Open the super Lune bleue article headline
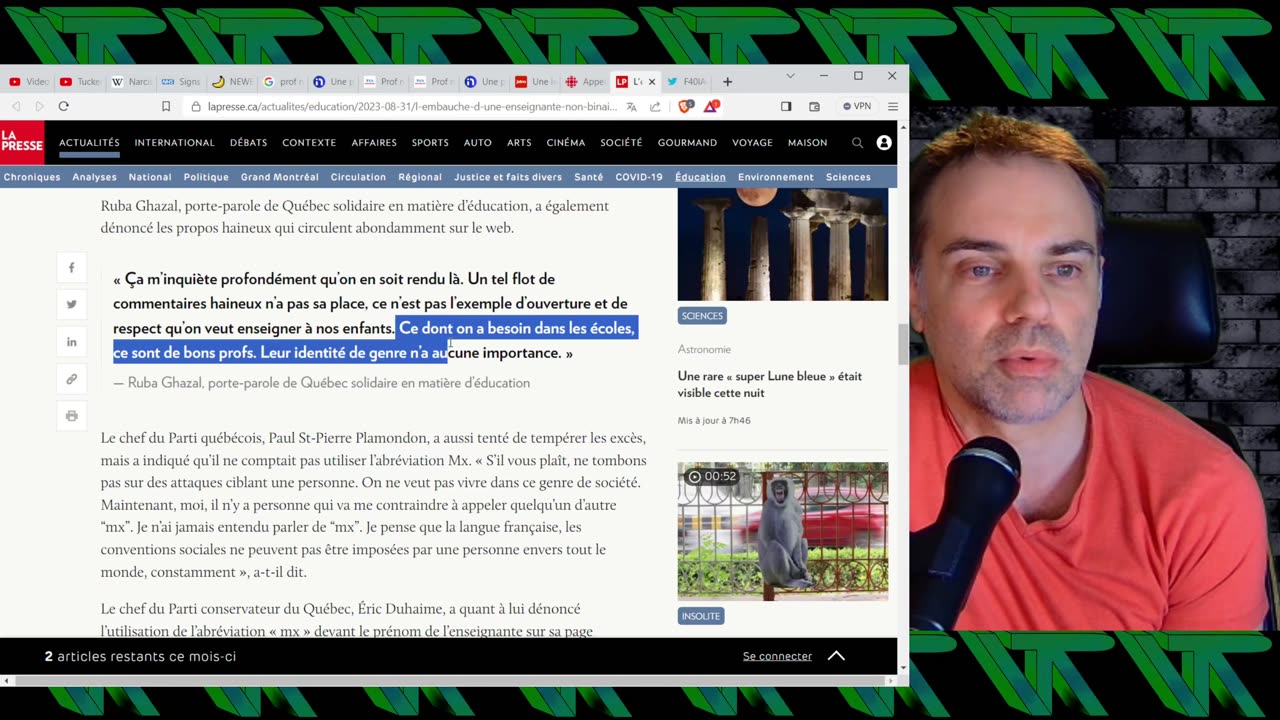Viewport: 1280px width, 720px height. pyautogui.click(x=770, y=384)
